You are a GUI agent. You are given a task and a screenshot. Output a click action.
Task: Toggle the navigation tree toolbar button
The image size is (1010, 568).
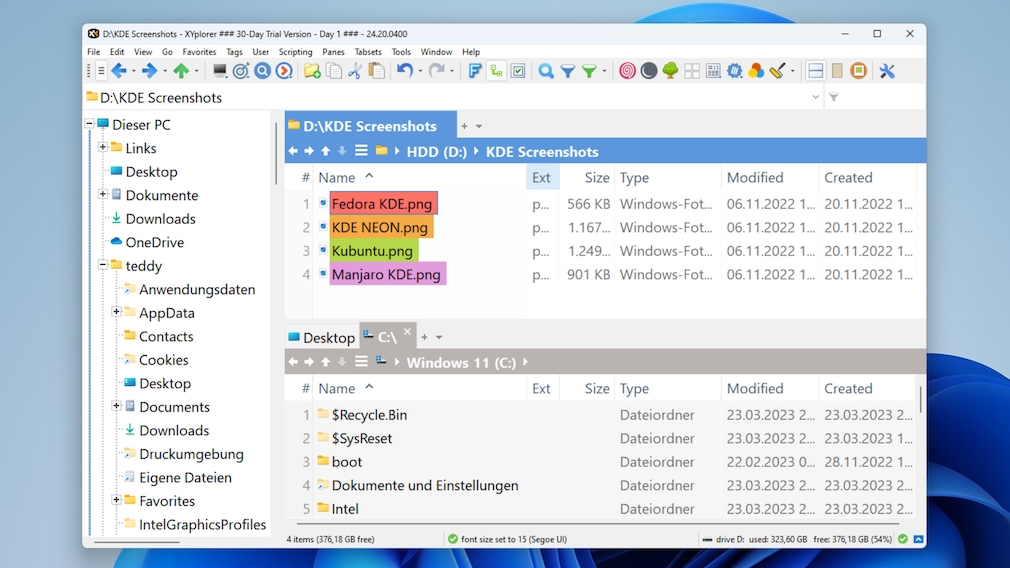click(496, 71)
